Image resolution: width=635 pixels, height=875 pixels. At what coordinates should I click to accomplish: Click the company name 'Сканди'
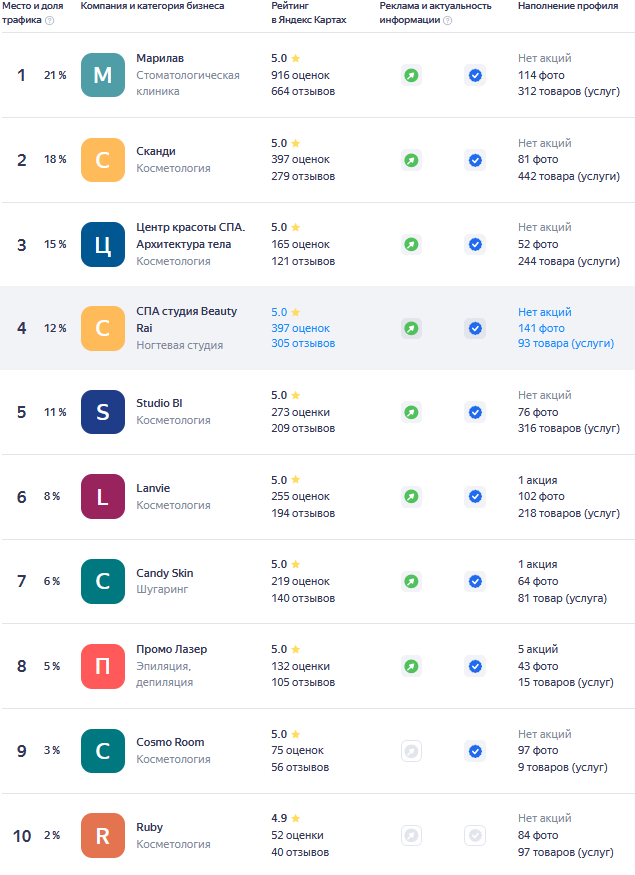(156, 151)
